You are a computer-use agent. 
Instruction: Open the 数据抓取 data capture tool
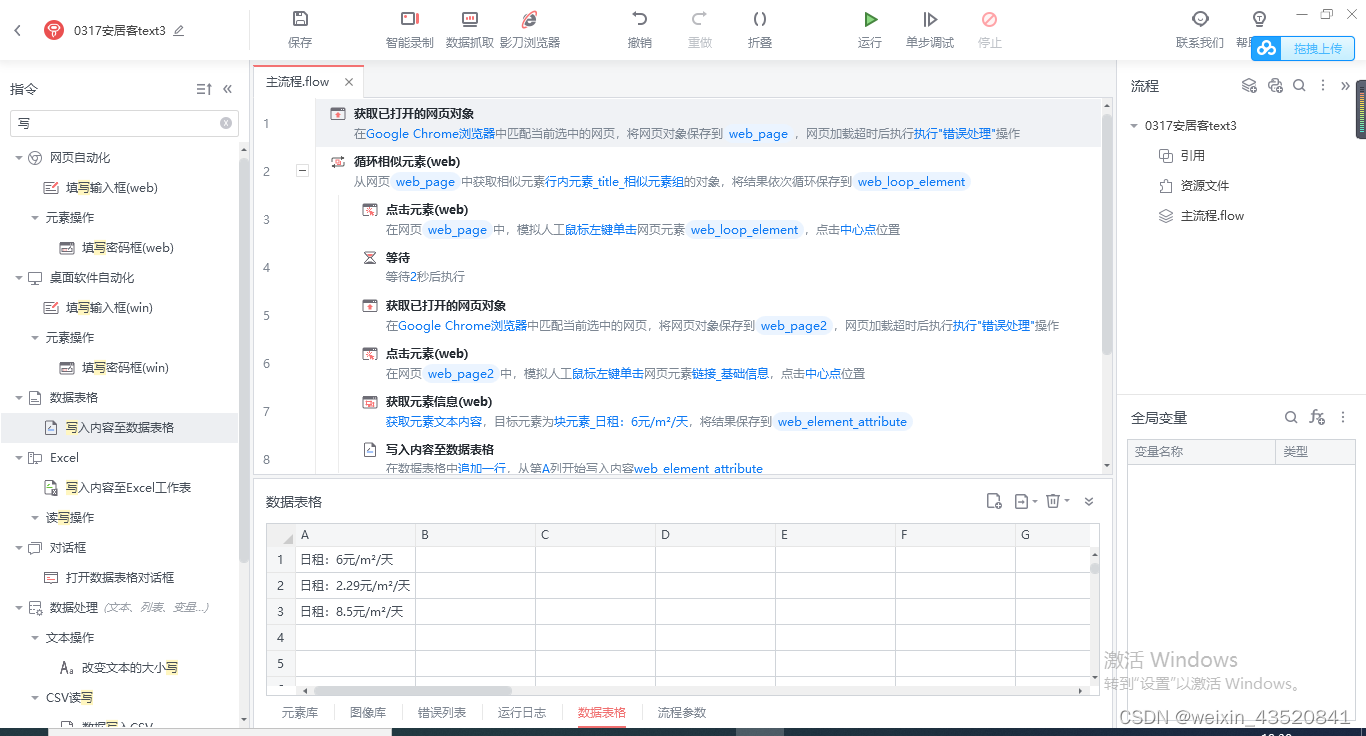tap(469, 19)
